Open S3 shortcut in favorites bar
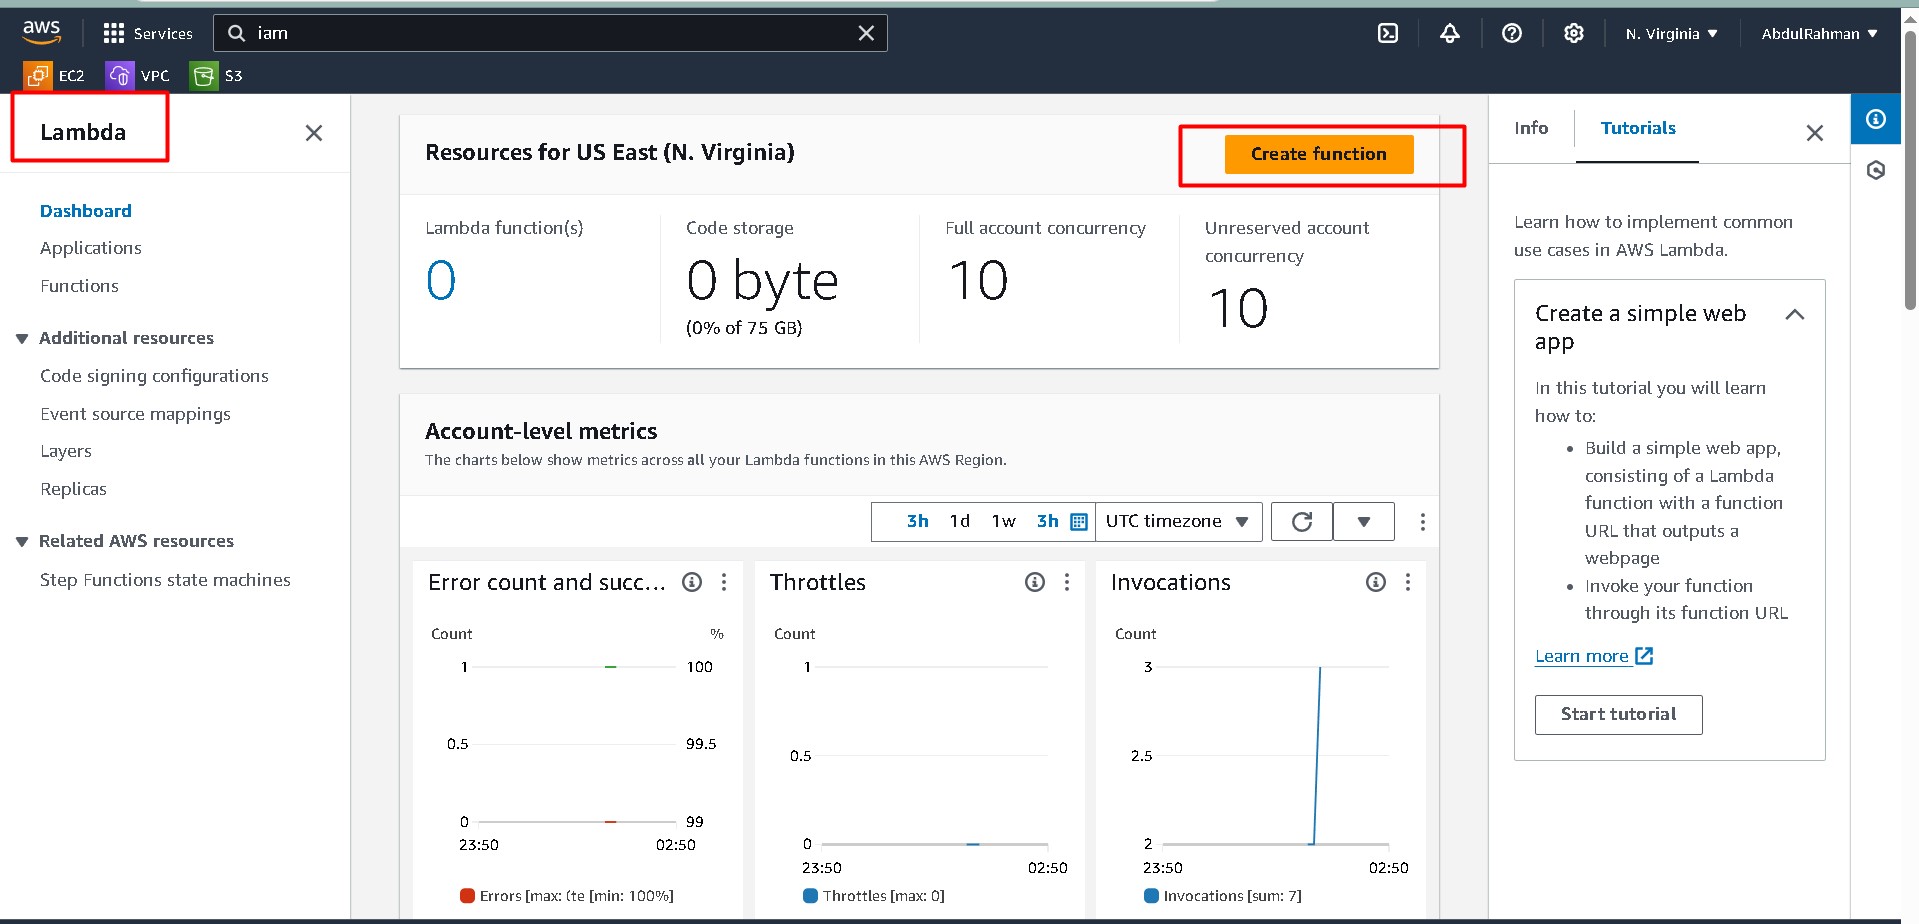This screenshot has height=924, width=1919. (x=216, y=75)
